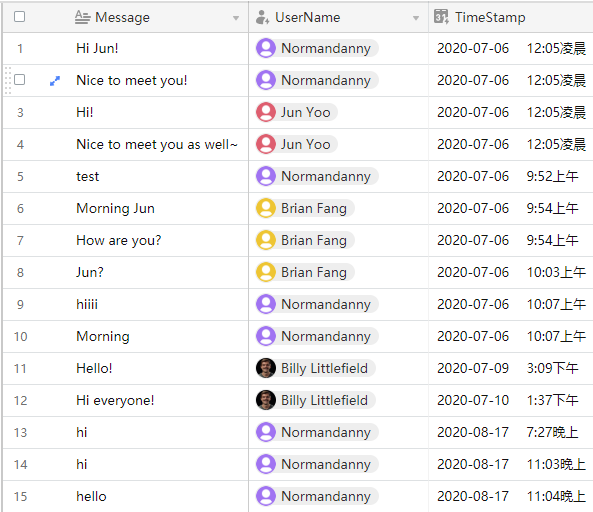
Task: Open the Message column dropdown arrow
Action: point(236,18)
